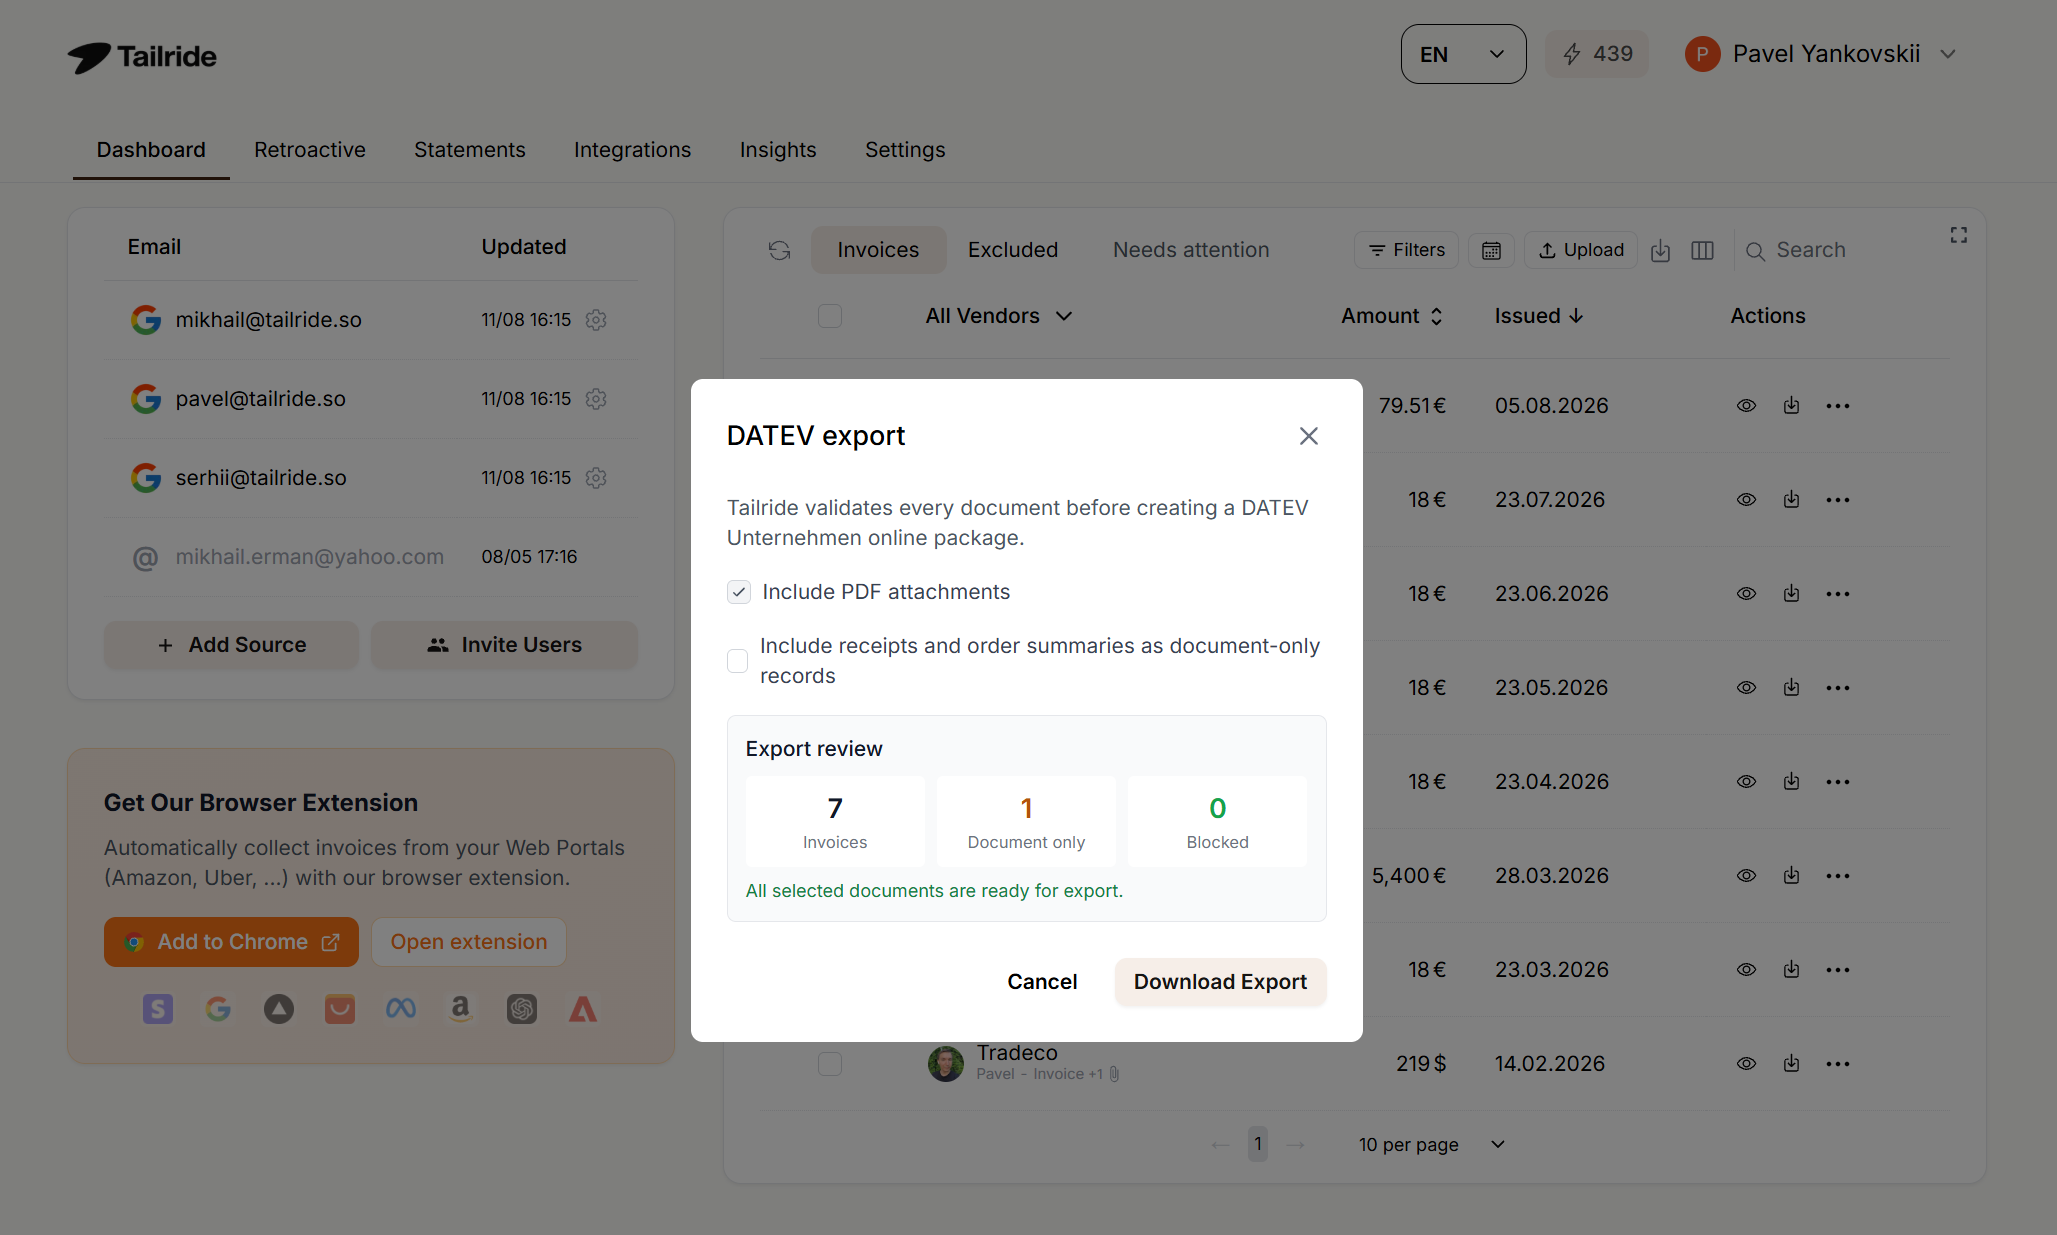Switch to the Dashboard tab
Viewport: 2057px width, 1235px height.
click(x=151, y=150)
